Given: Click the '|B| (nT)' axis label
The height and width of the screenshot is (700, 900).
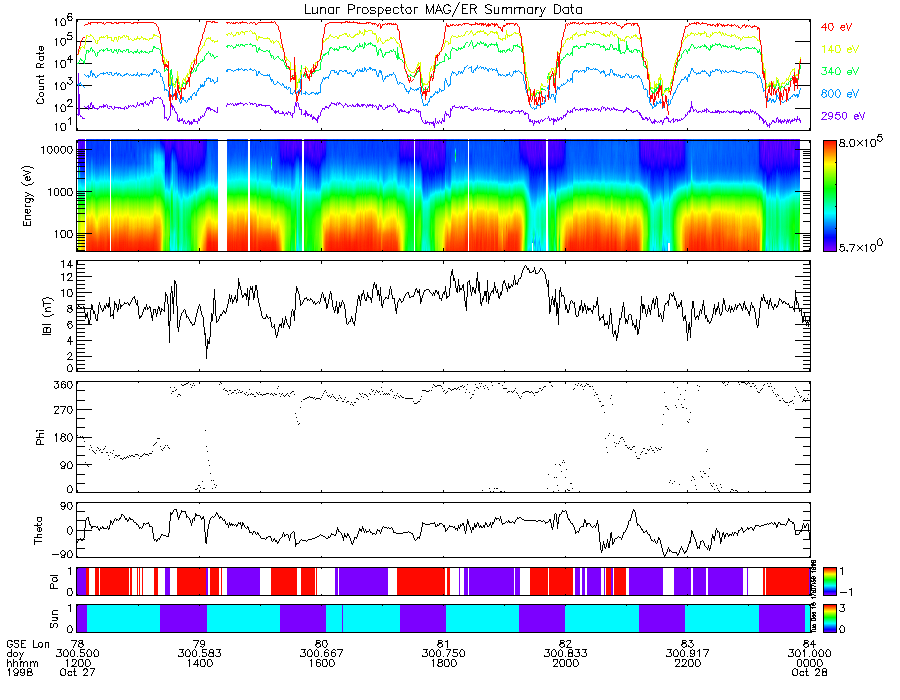Looking at the screenshot, I should click(x=47, y=316).
